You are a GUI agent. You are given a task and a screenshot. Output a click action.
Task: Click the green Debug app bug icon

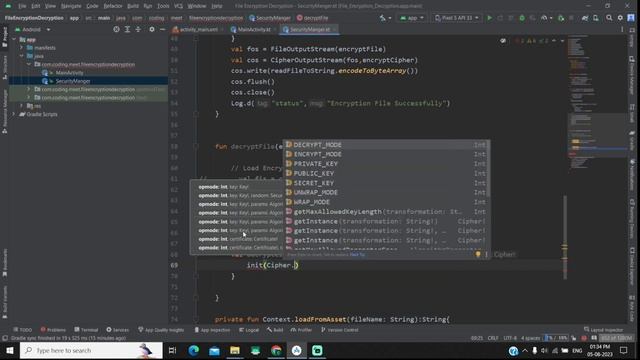522,18
